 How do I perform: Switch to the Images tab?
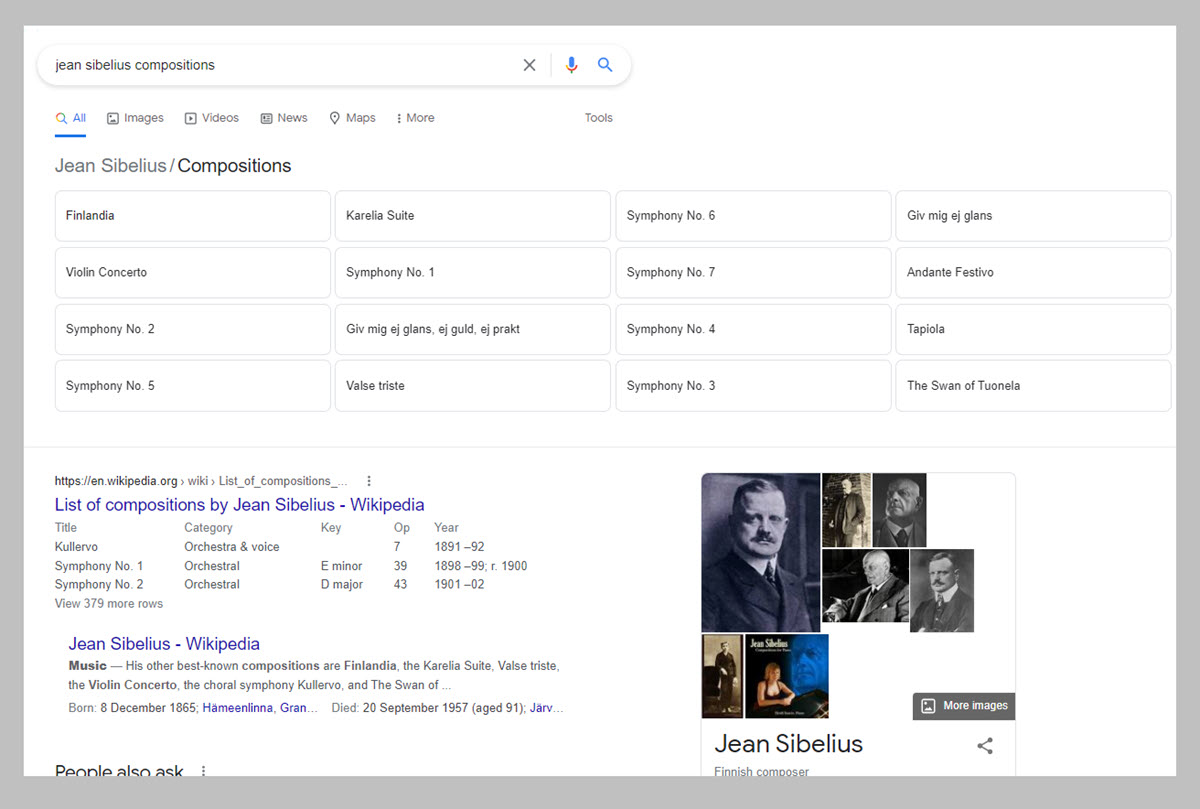coord(135,118)
